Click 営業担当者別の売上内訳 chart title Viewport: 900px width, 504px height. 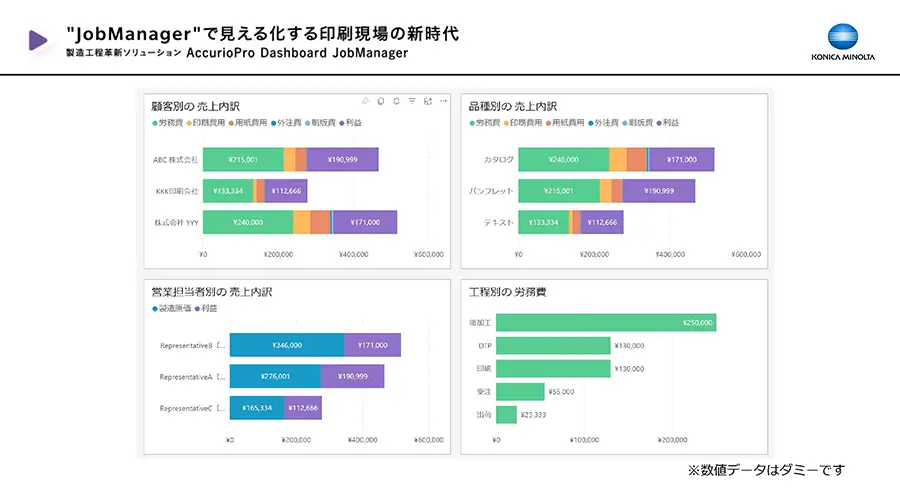[x=211, y=292]
